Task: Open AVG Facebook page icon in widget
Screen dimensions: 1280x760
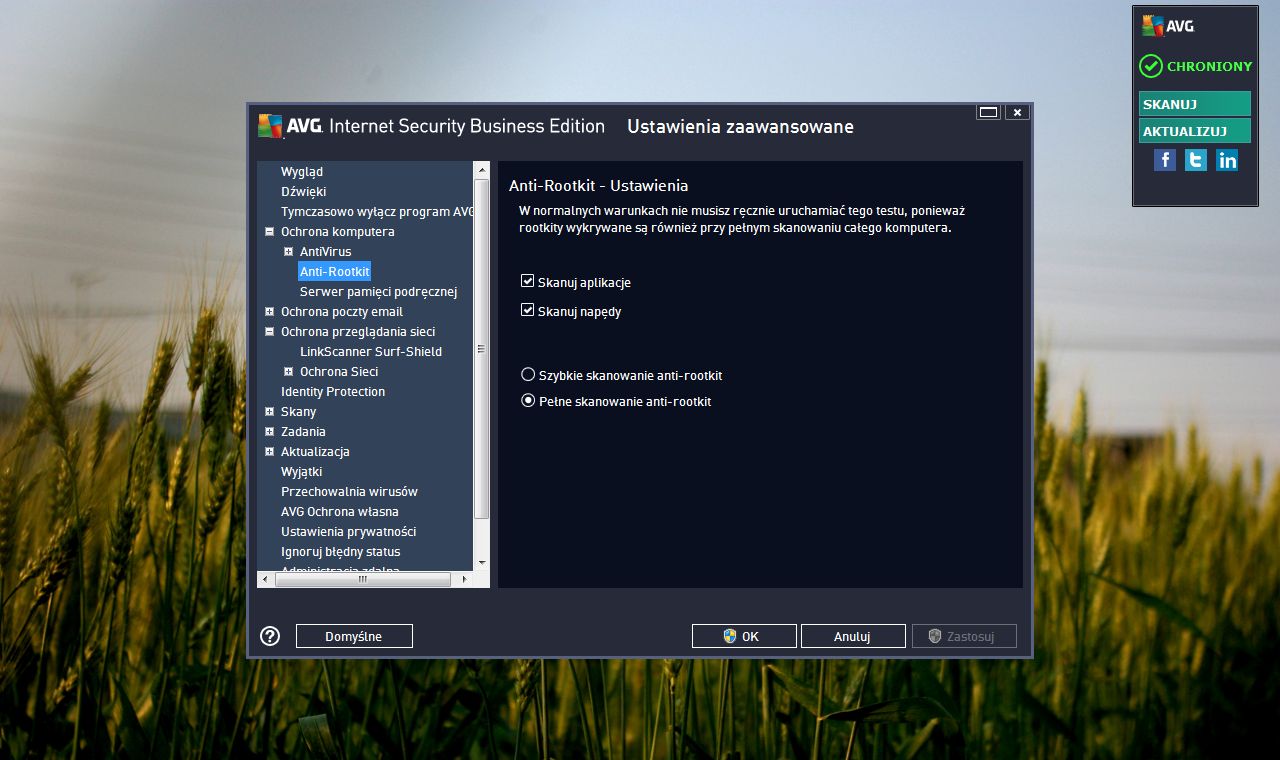Action: [1165, 160]
